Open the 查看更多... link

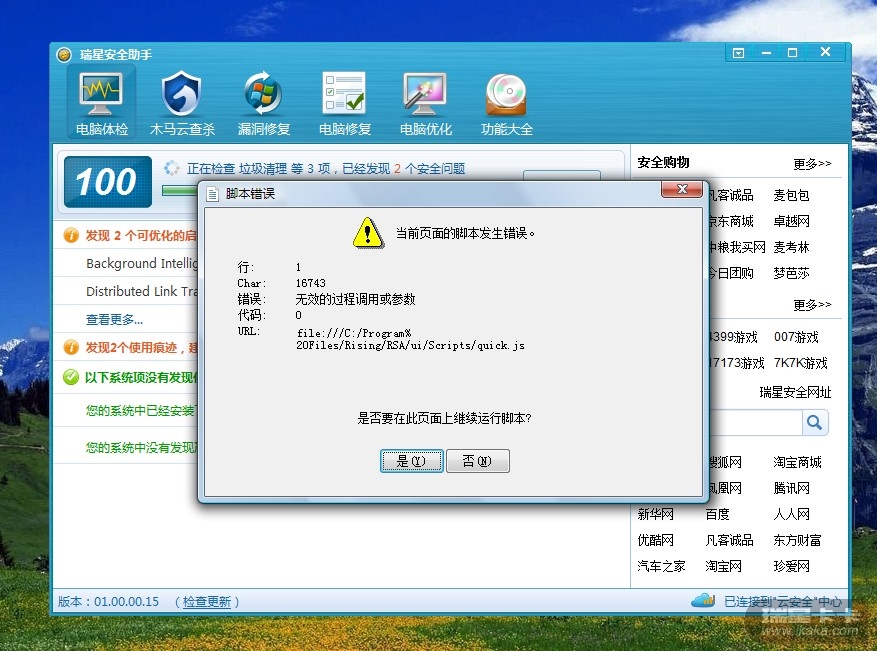tap(114, 319)
